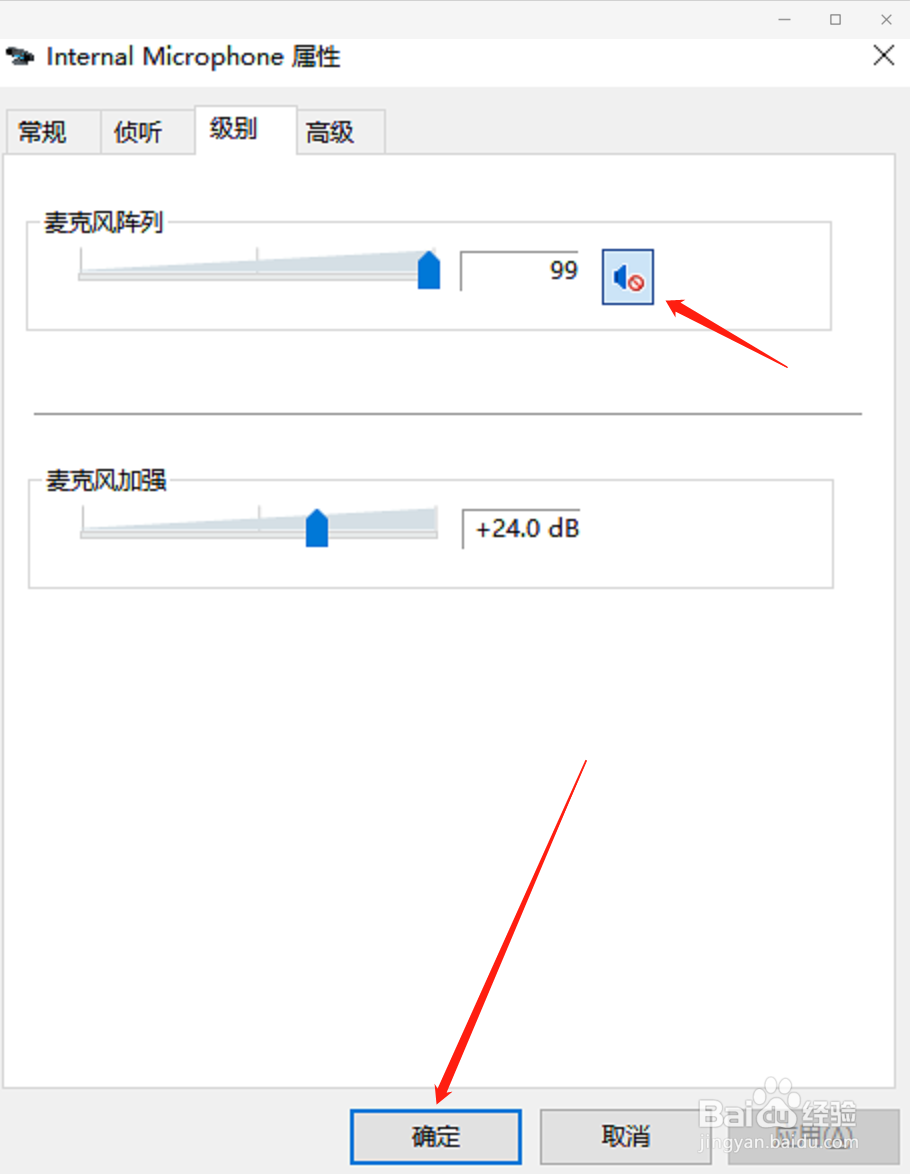Click the 麦克风加强 slider thumb
This screenshot has width=910, height=1174.
pyautogui.click(x=317, y=528)
